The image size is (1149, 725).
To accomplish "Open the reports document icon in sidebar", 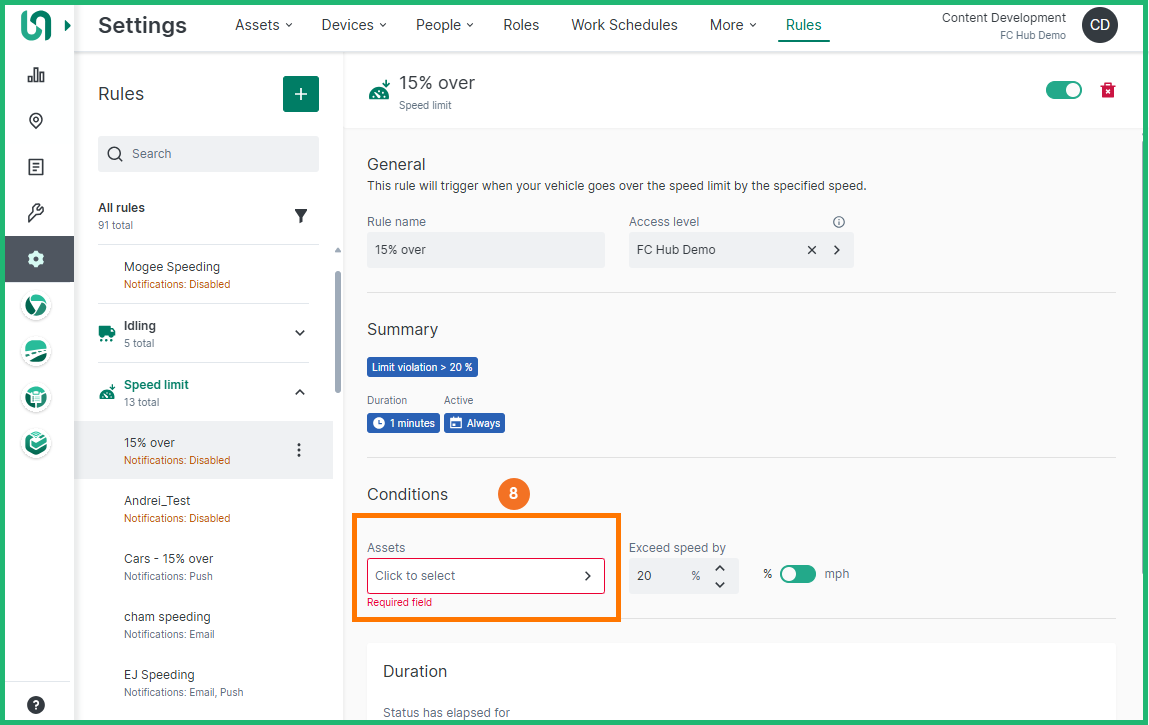I will click(36, 167).
